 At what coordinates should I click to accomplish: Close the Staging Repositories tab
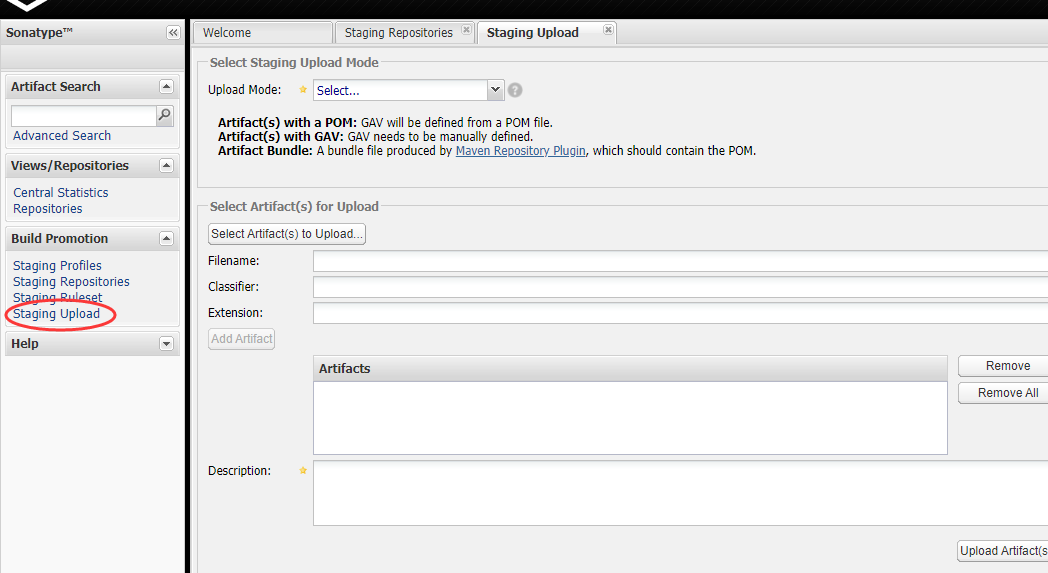[x=467, y=29]
